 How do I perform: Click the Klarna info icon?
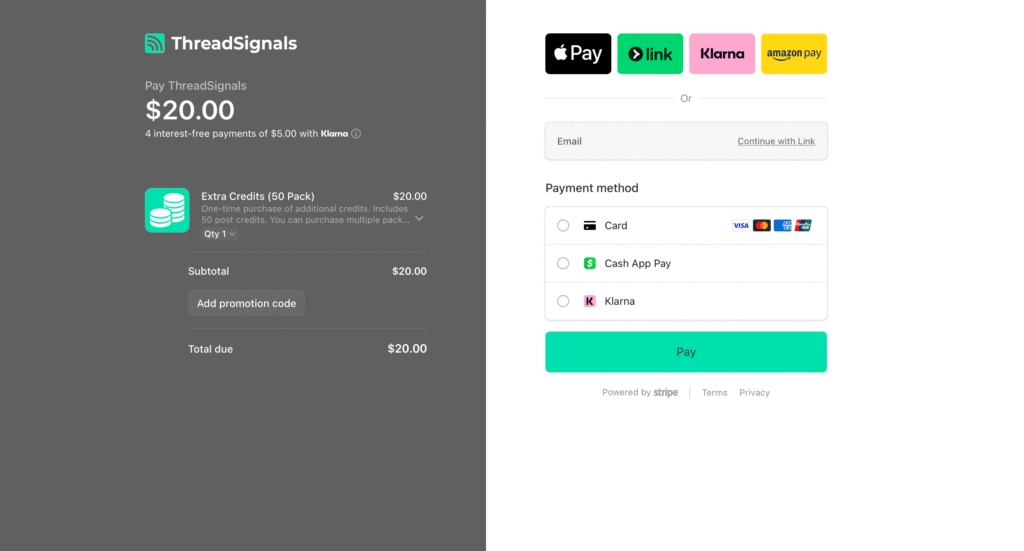[x=356, y=133]
